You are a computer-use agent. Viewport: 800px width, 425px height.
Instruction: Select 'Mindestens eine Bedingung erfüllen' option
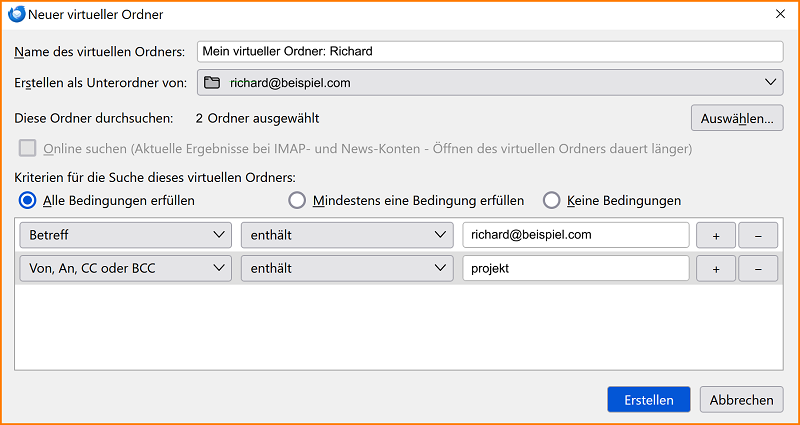[297, 201]
